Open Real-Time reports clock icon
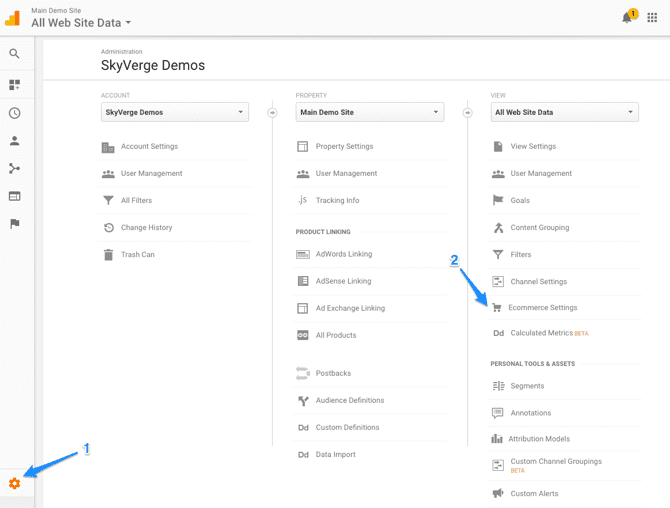670x508 pixels. [14, 113]
